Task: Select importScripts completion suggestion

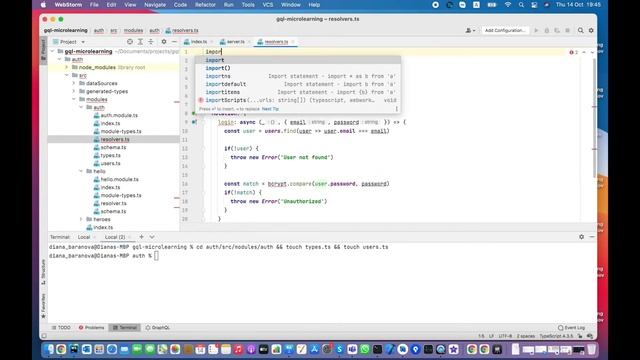Action: point(298,100)
